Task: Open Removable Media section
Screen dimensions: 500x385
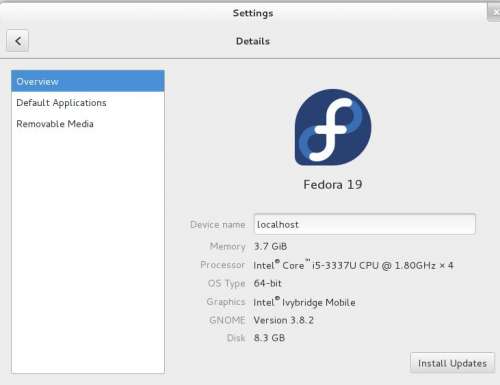Action: [x=88, y=124]
